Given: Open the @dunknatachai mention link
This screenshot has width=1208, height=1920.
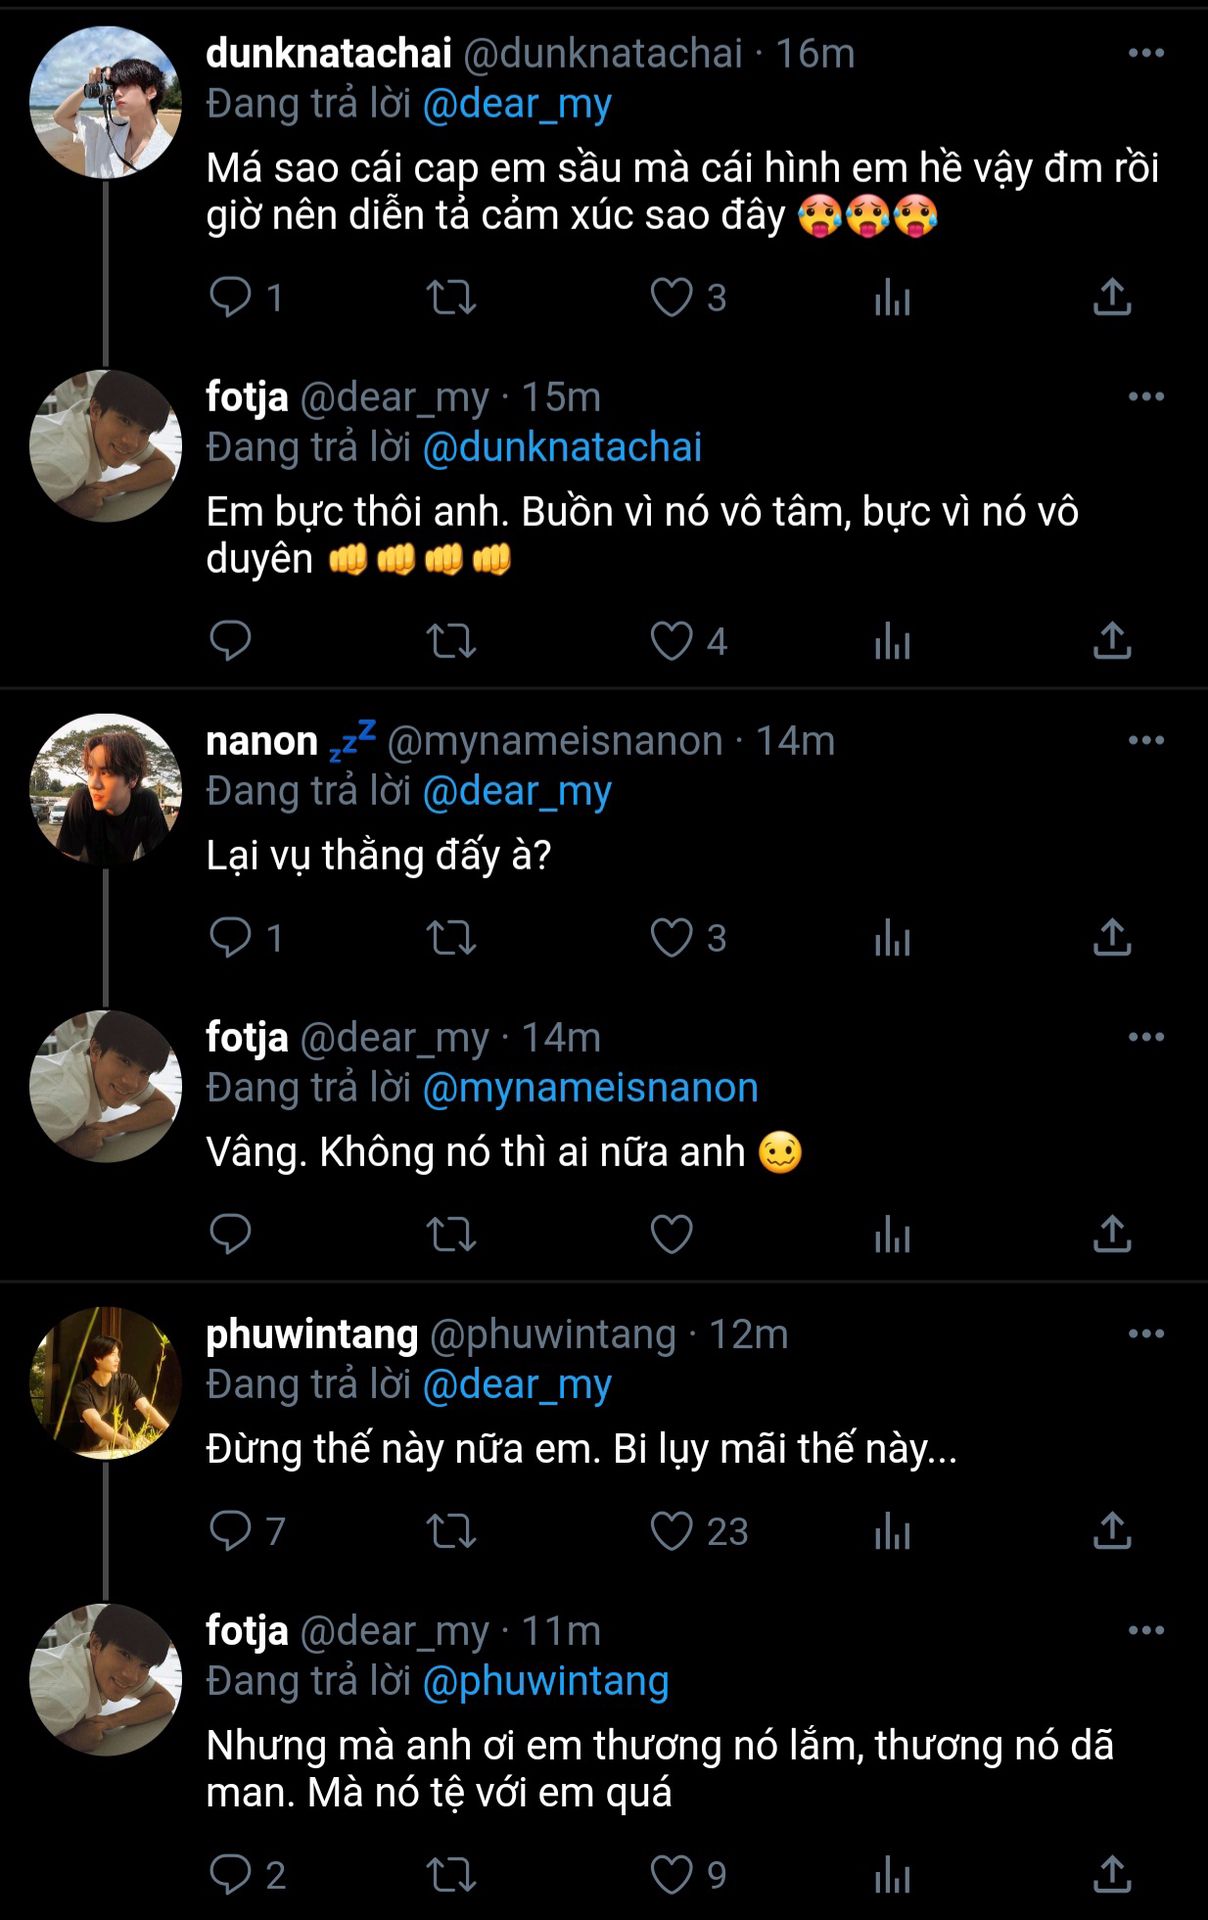Looking at the screenshot, I should (x=562, y=447).
